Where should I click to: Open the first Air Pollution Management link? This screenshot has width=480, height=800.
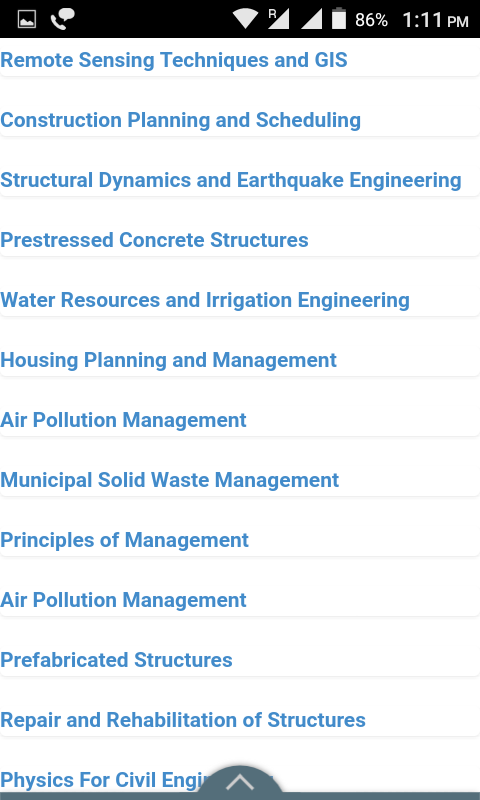pos(123,420)
